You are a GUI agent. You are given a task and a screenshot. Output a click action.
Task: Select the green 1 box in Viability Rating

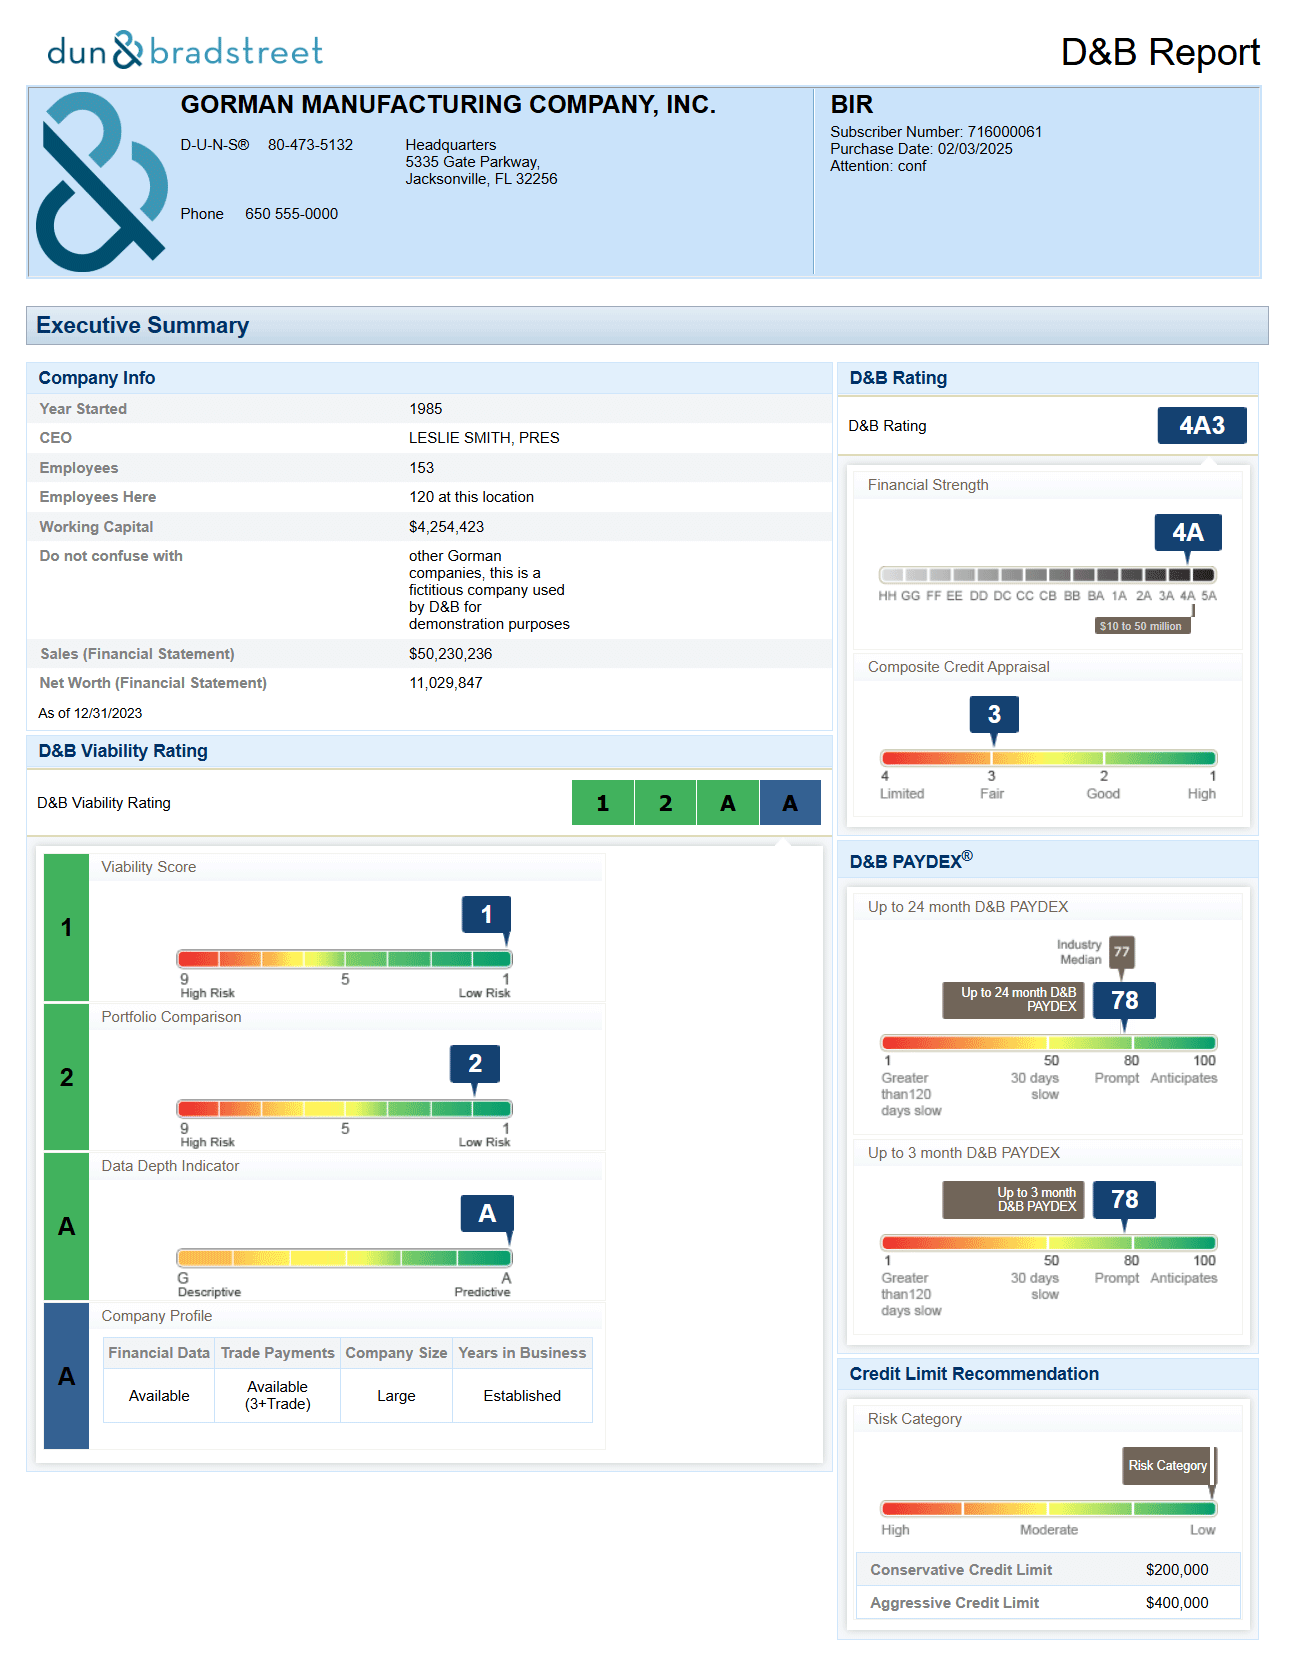[603, 802]
